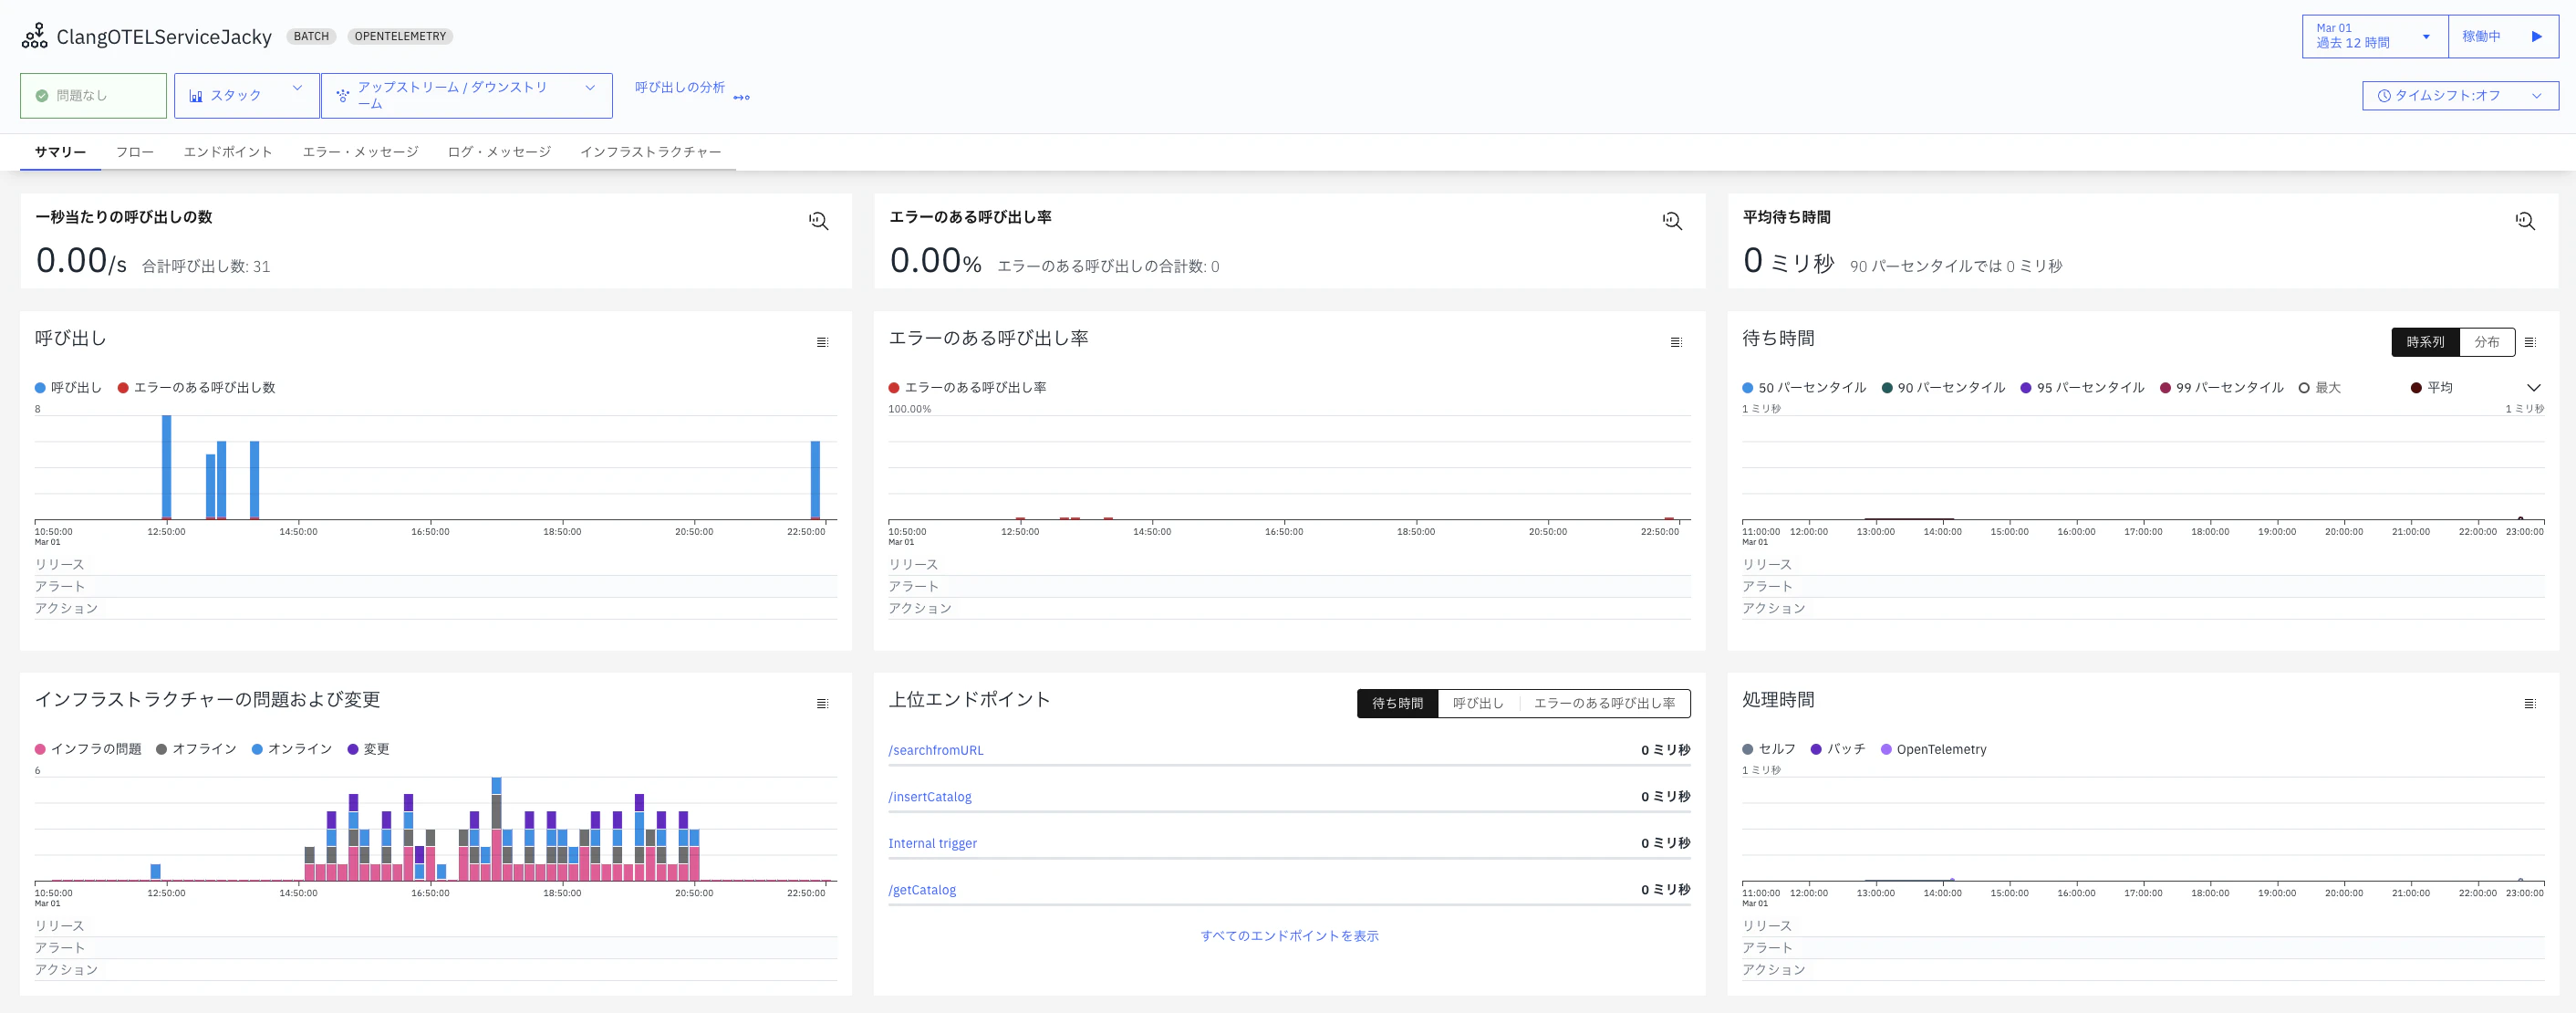This screenshot has width=2576, height=1013.
Task: Click the upstream/downstream dependency icon
Action: click(343, 96)
